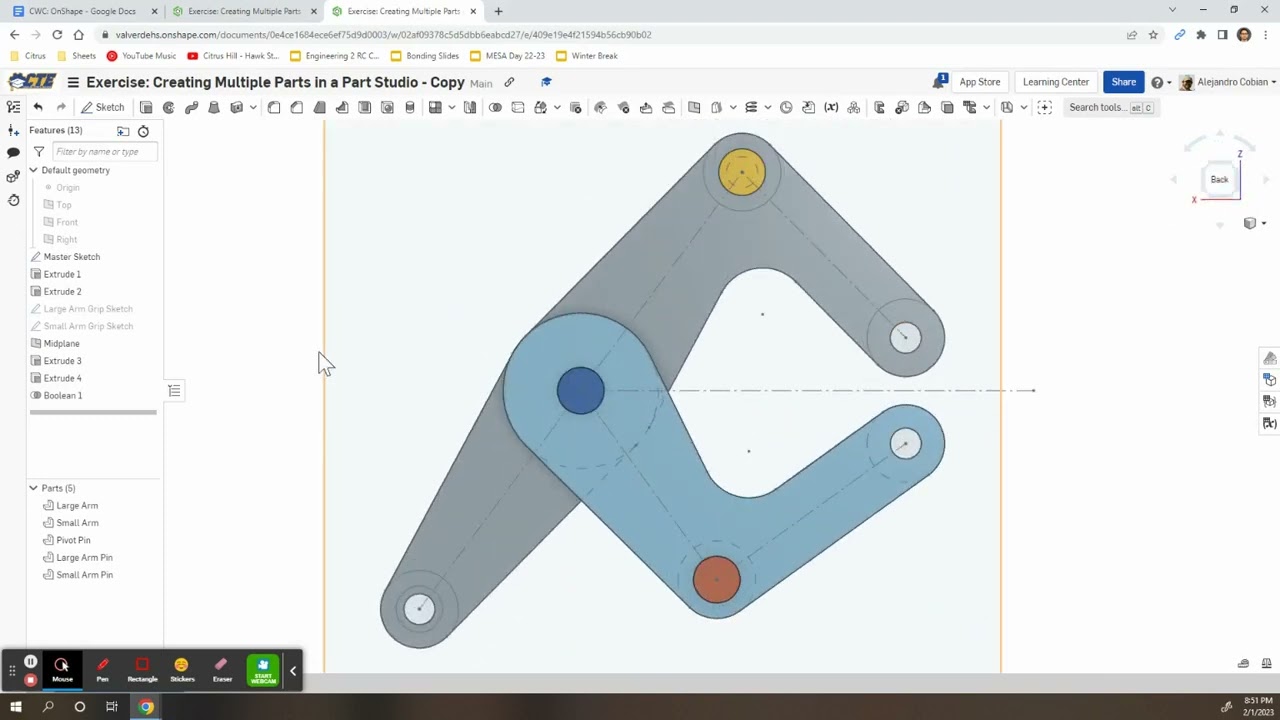Collapse the recording toolbar arrow

click(293, 671)
